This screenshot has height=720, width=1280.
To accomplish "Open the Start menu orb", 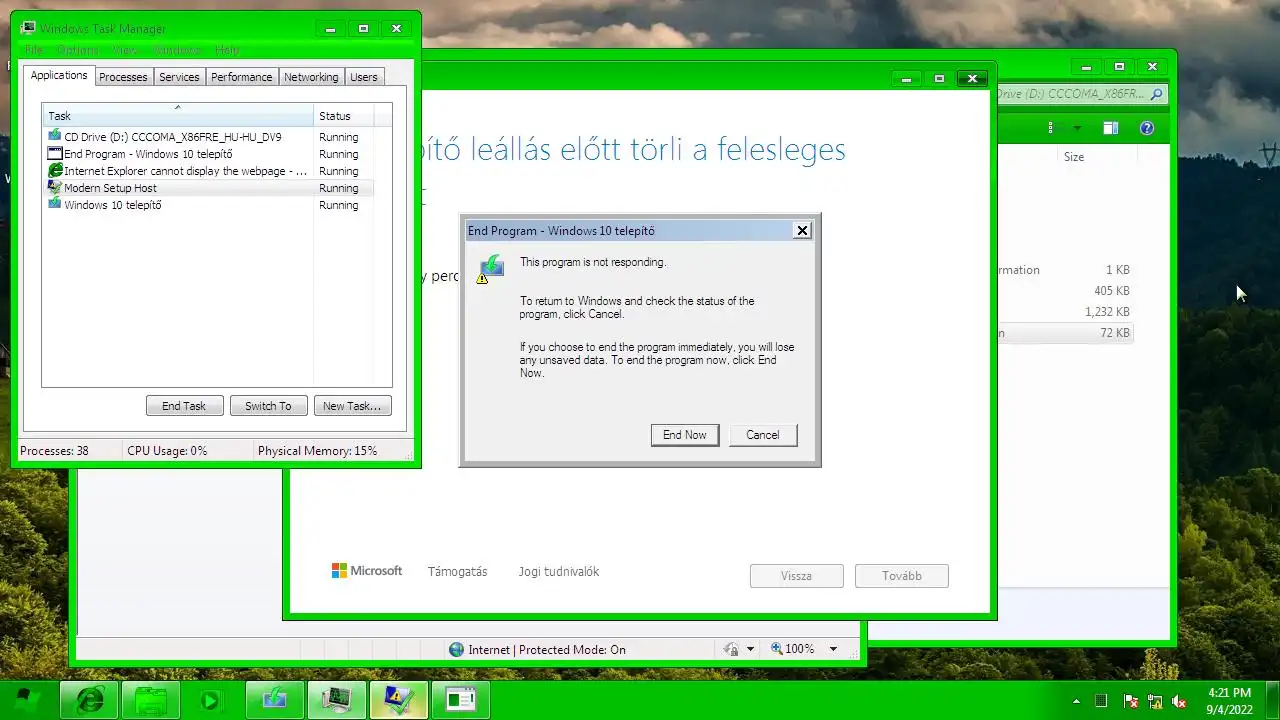I will click(27, 699).
